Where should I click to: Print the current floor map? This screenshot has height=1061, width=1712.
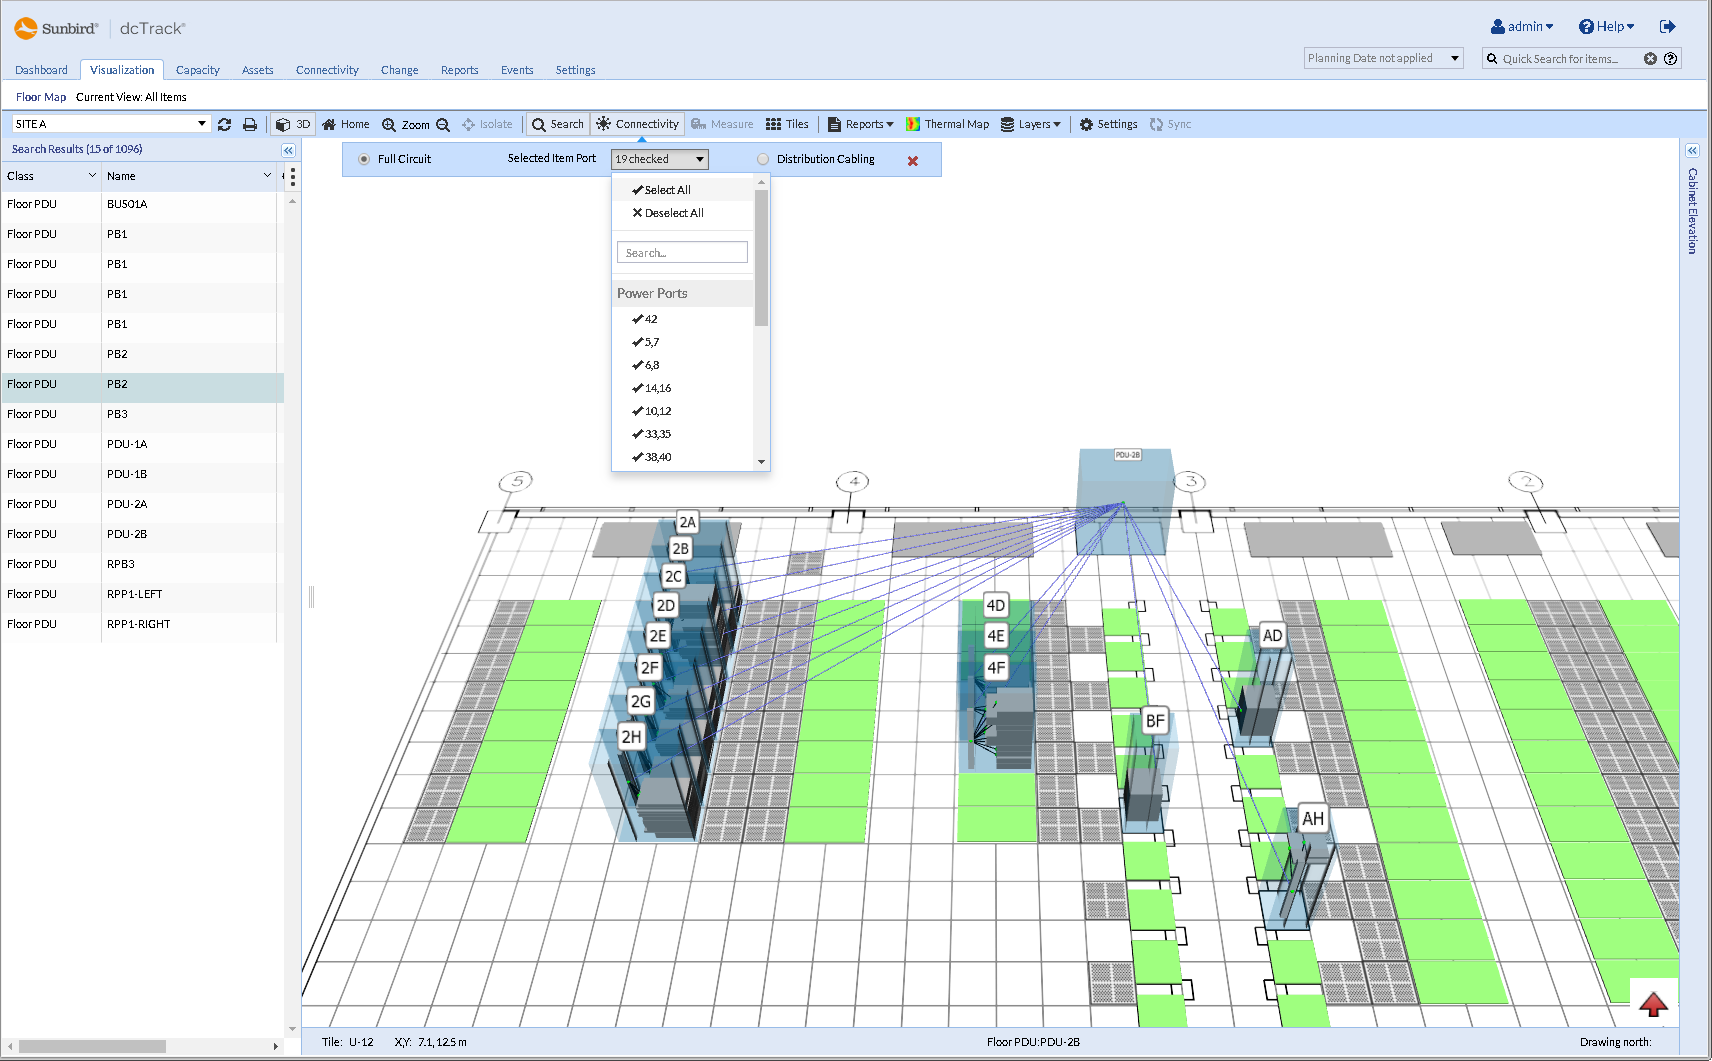click(250, 124)
